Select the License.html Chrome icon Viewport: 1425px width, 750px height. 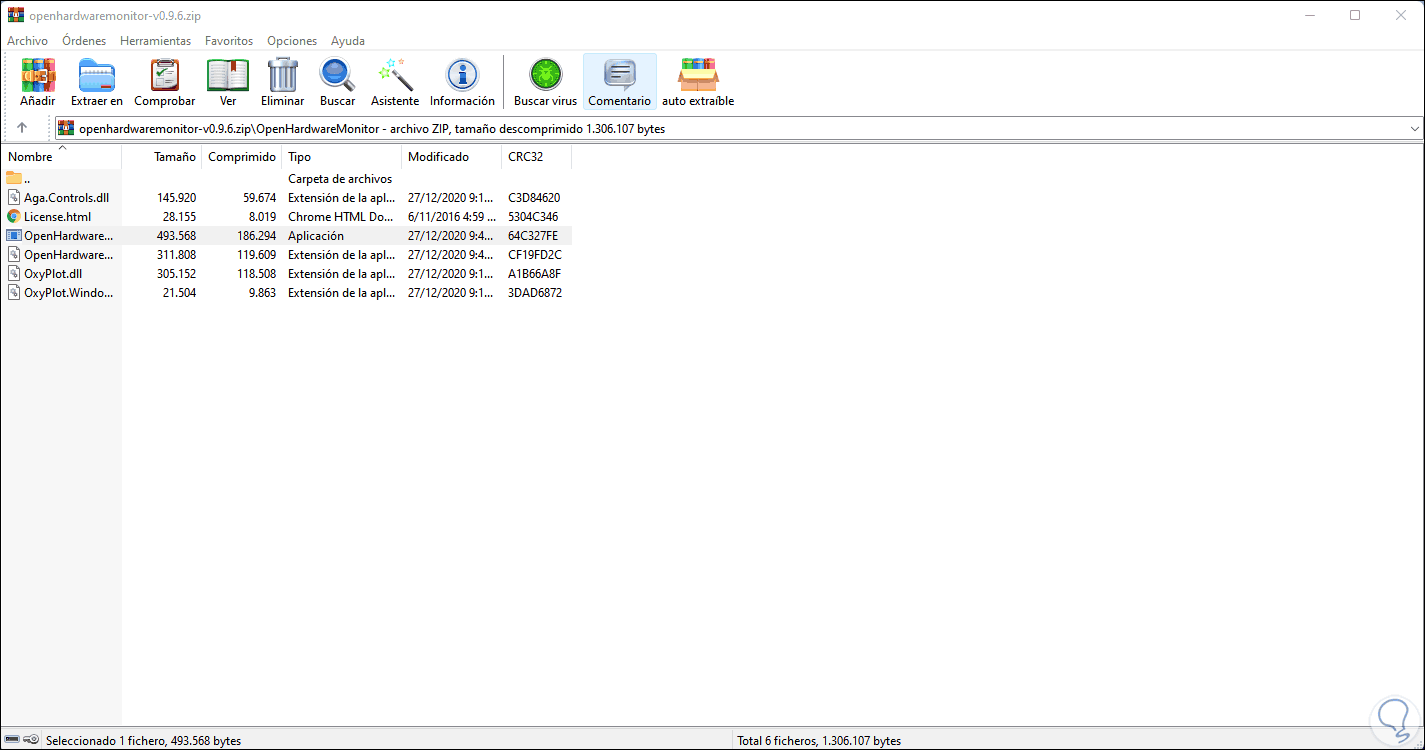[x=14, y=216]
